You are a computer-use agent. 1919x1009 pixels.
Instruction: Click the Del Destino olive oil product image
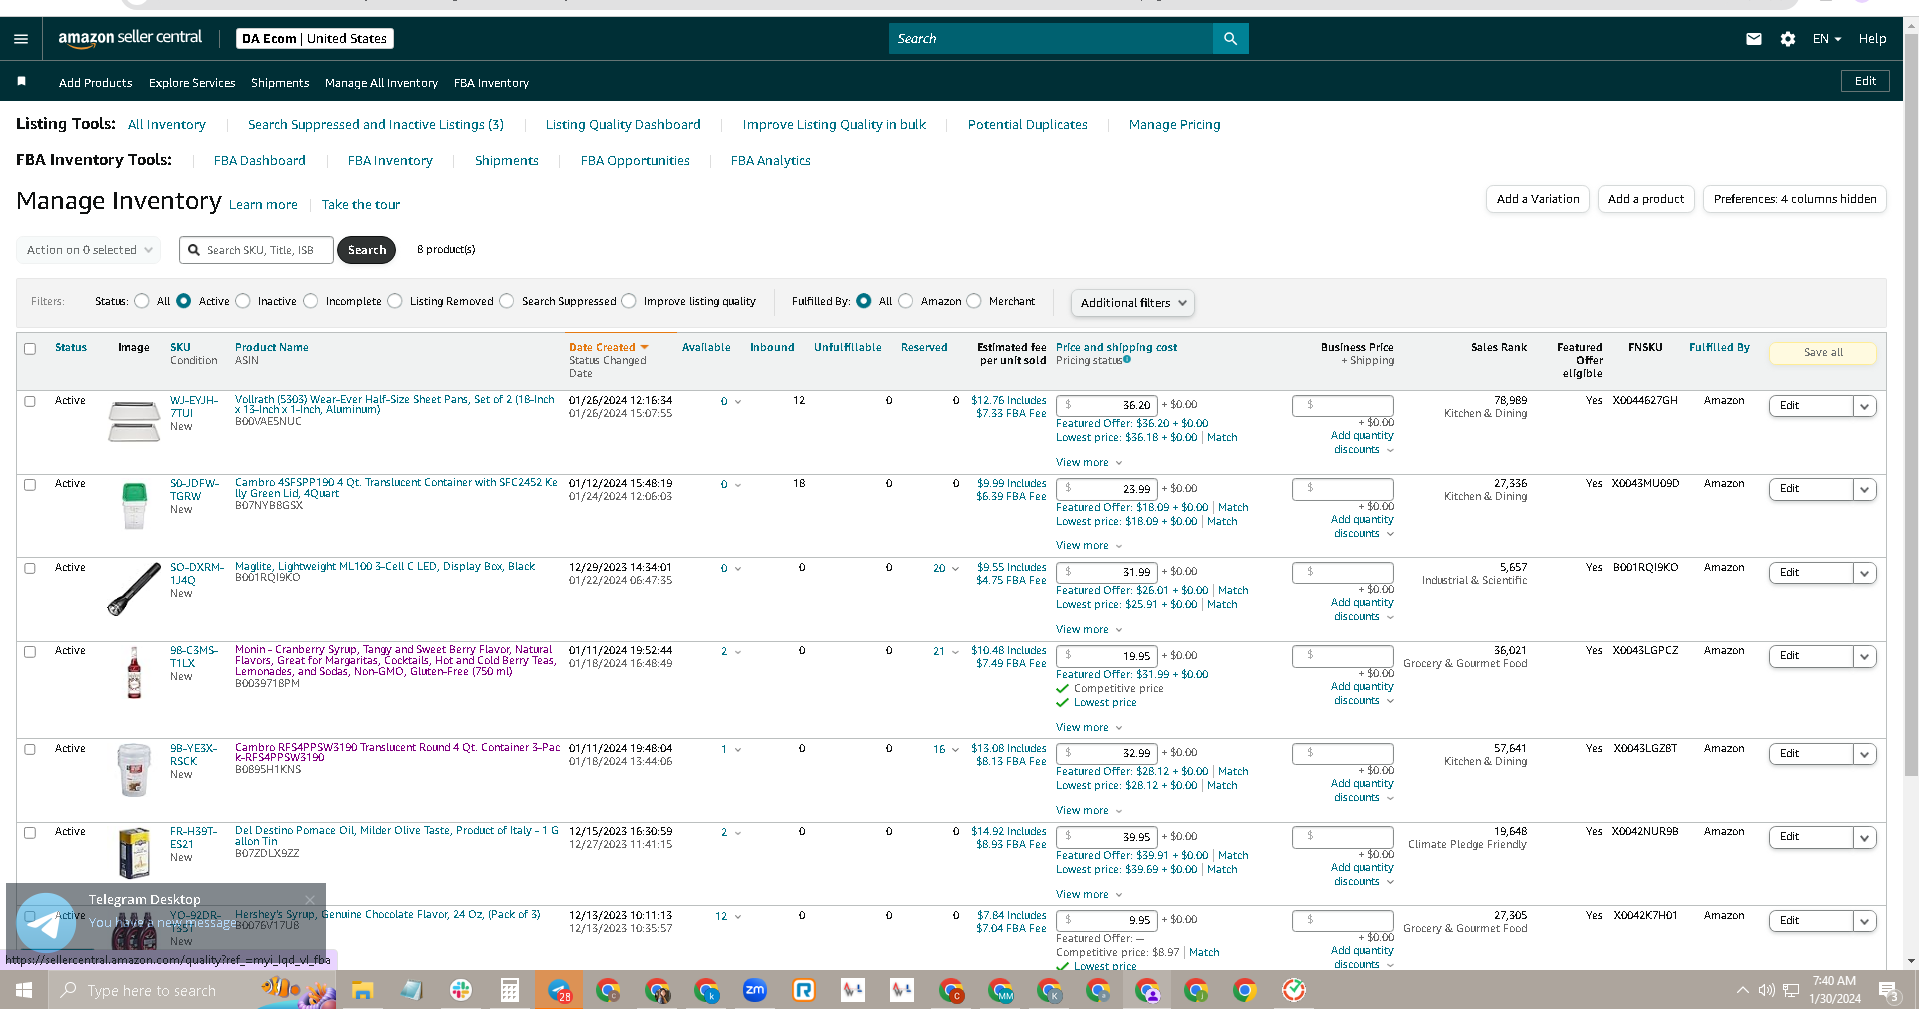point(134,852)
